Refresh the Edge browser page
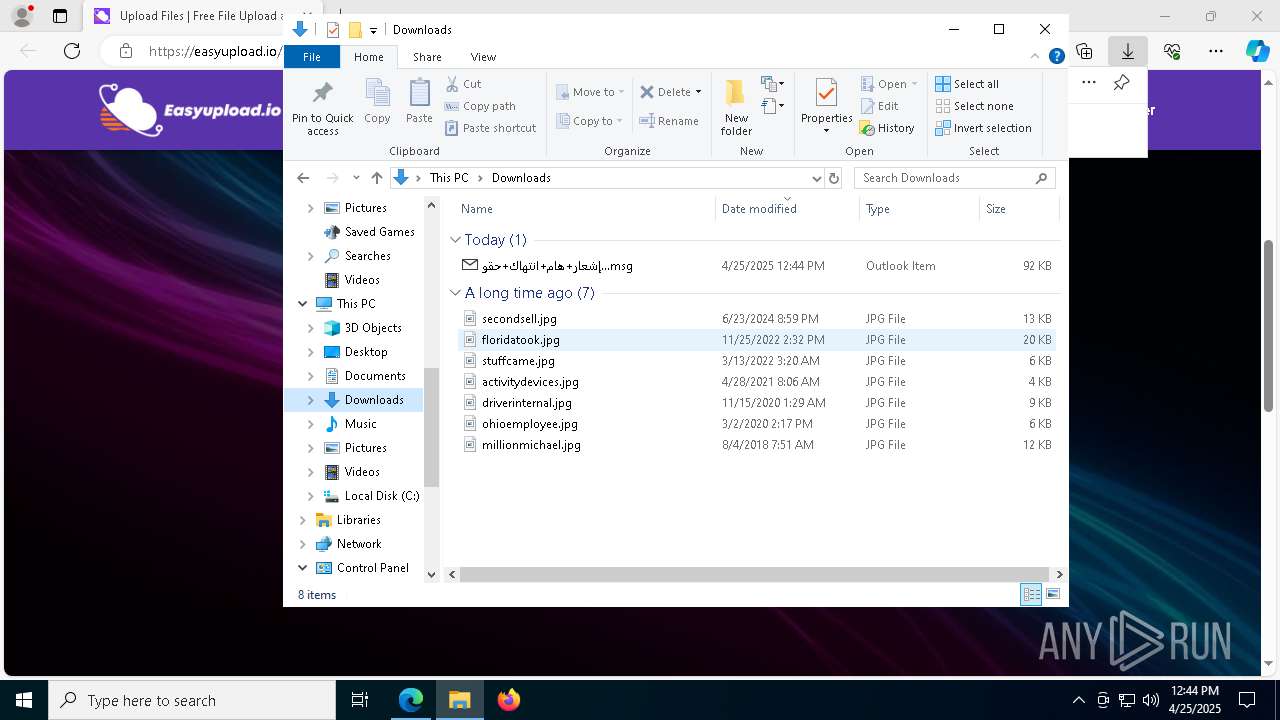The image size is (1280, 720). point(72,51)
